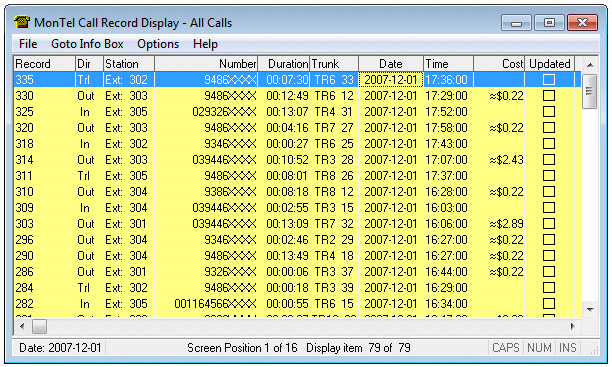Click duration 00:00:18 of record 284
Viewport: 612px width, 367px height.
(287, 288)
